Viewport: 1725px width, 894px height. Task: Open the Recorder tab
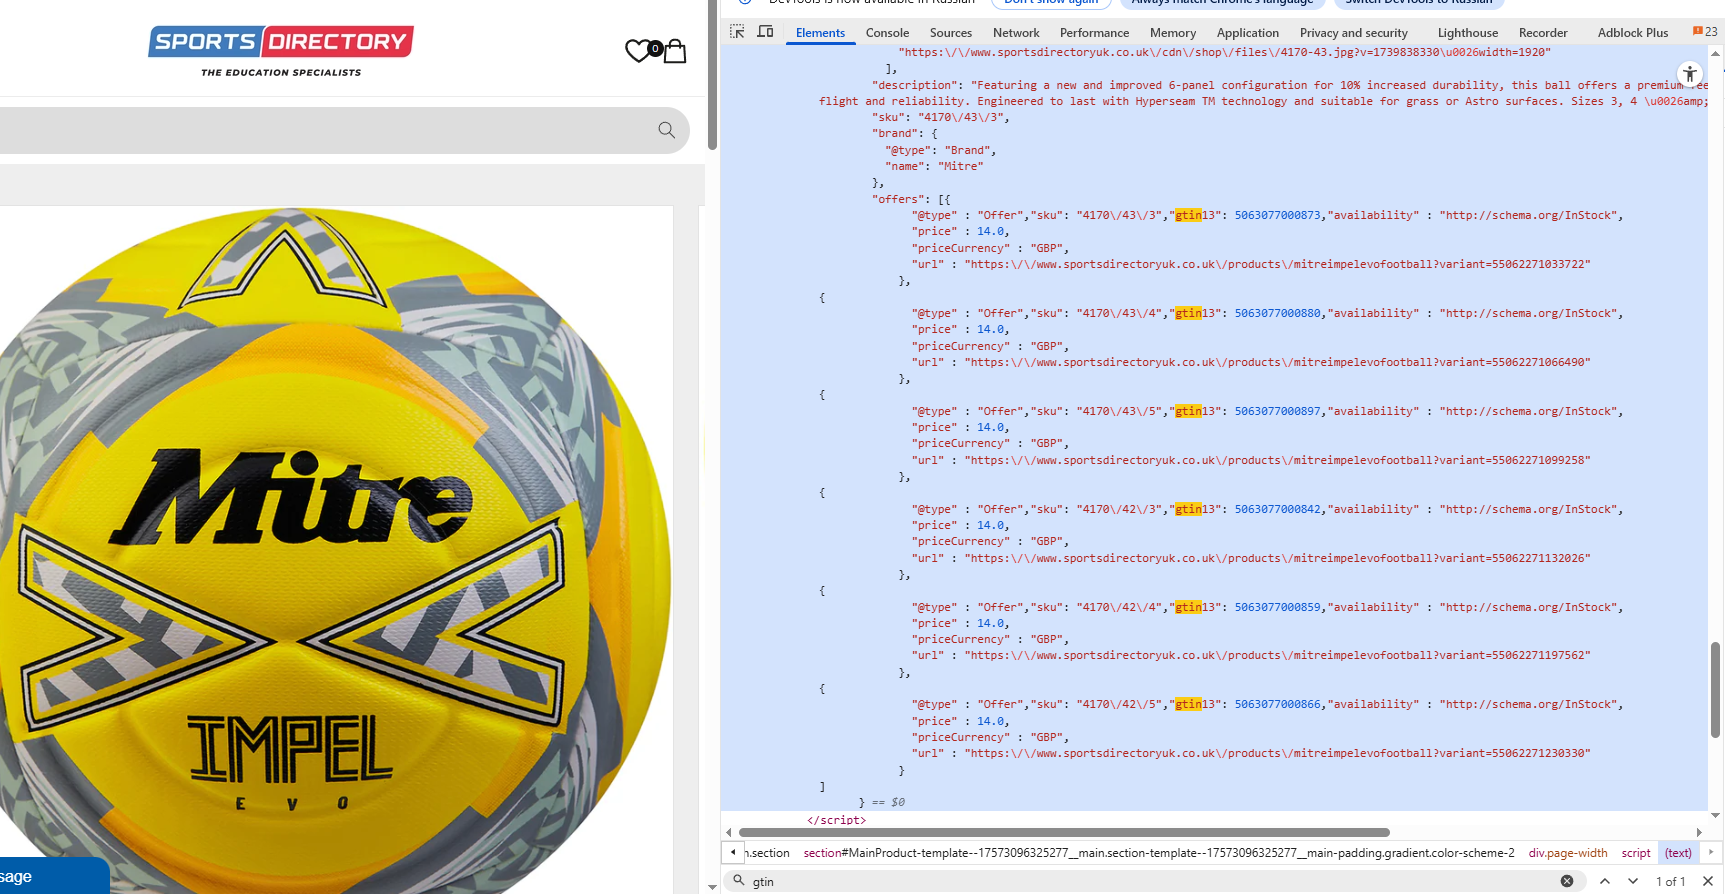[x=1543, y=33]
